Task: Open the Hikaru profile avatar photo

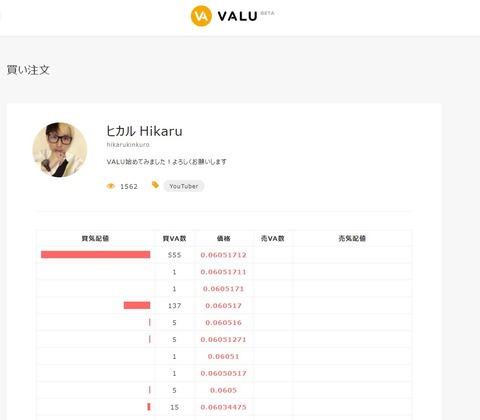Action: pos(60,149)
